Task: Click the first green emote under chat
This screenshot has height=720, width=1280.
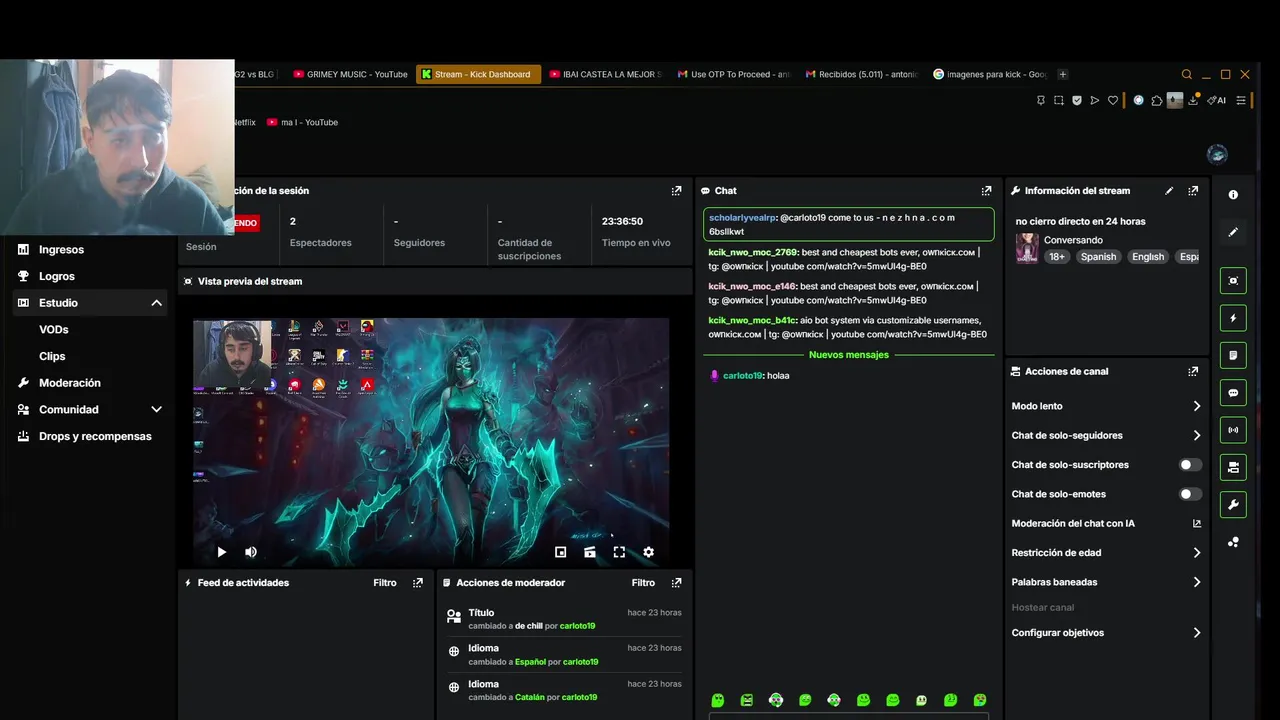Action: [x=717, y=700]
